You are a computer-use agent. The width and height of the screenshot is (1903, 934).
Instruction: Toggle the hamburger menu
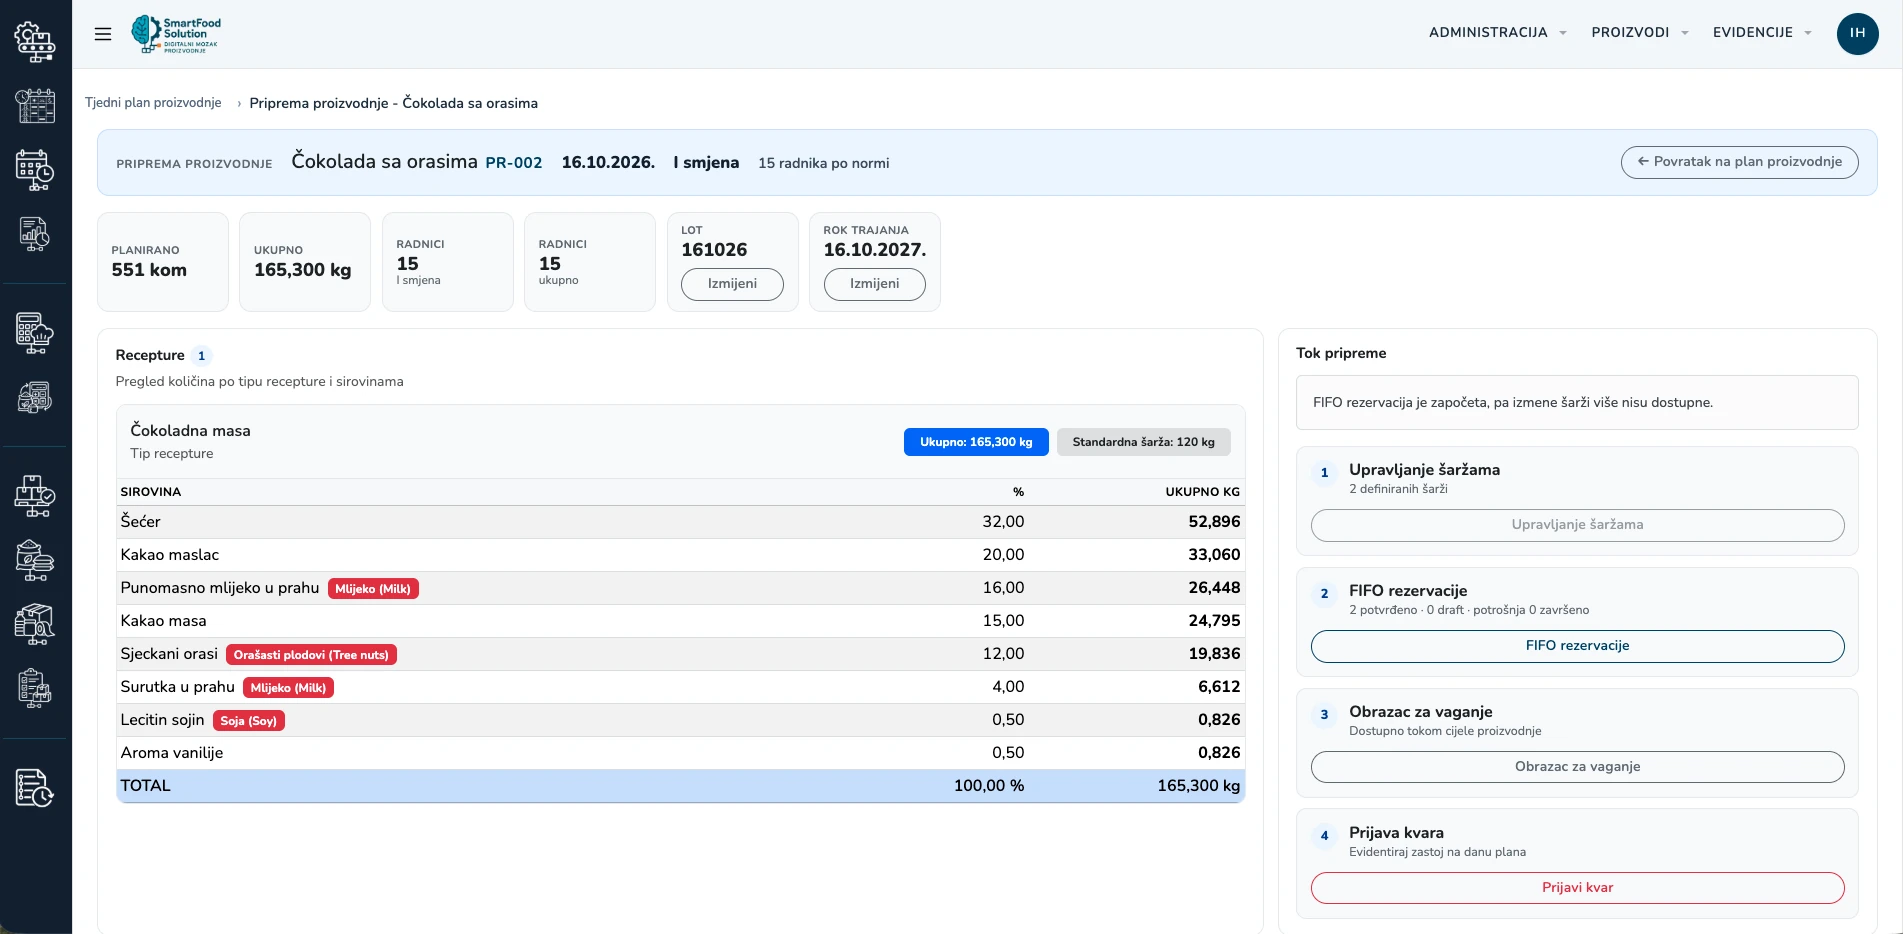coord(103,34)
